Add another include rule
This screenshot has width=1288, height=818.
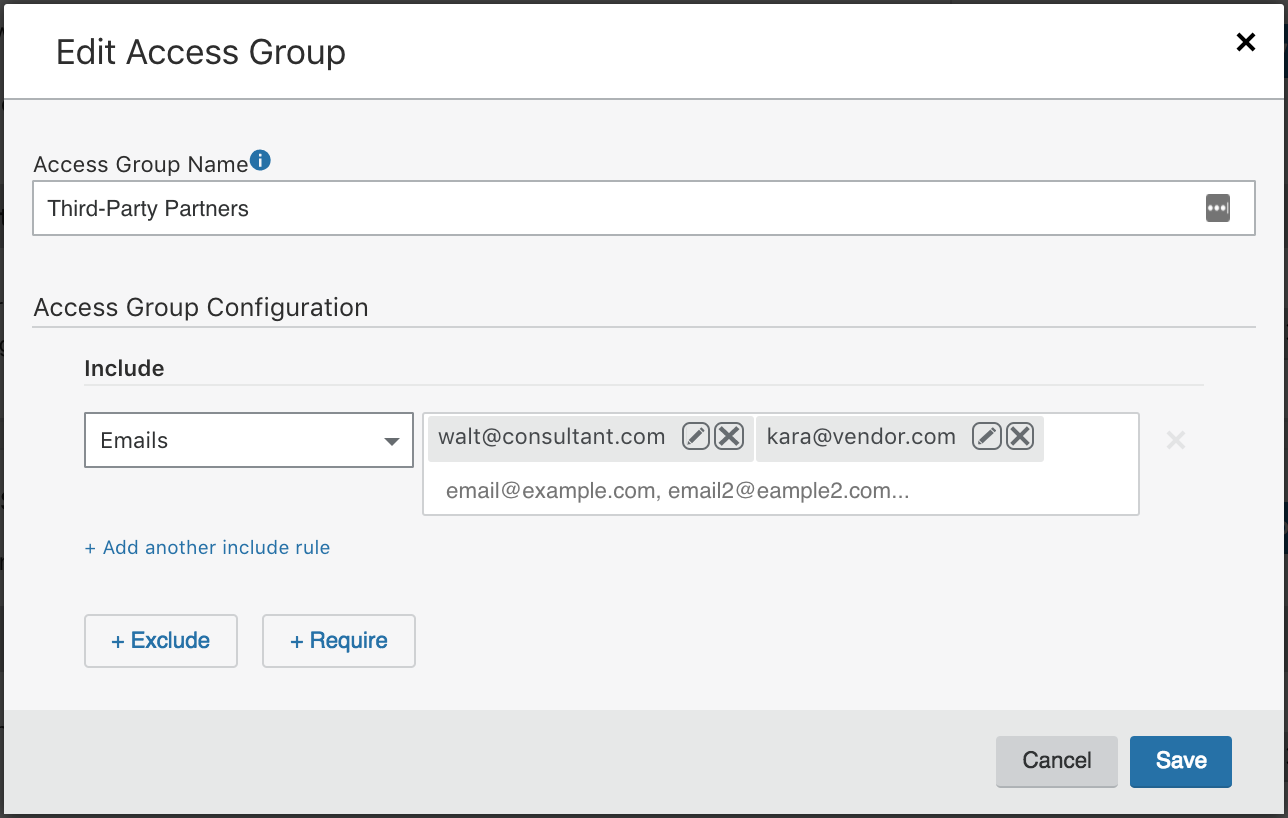[x=207, y=548]
